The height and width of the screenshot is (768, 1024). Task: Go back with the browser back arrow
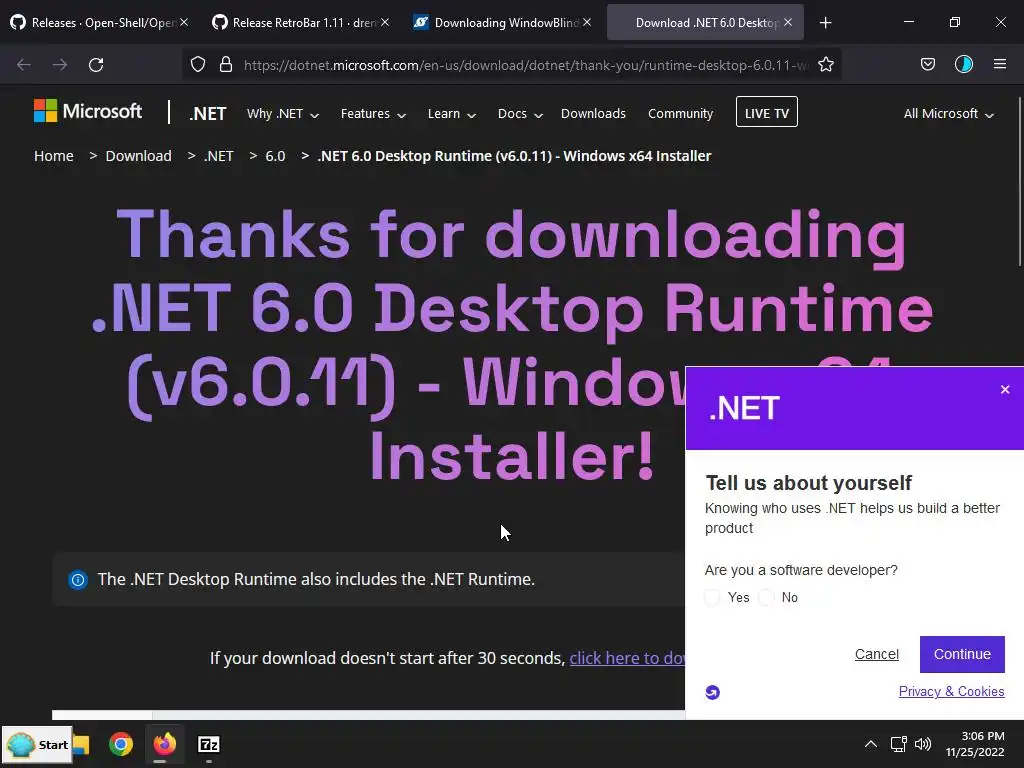[24, 65]
